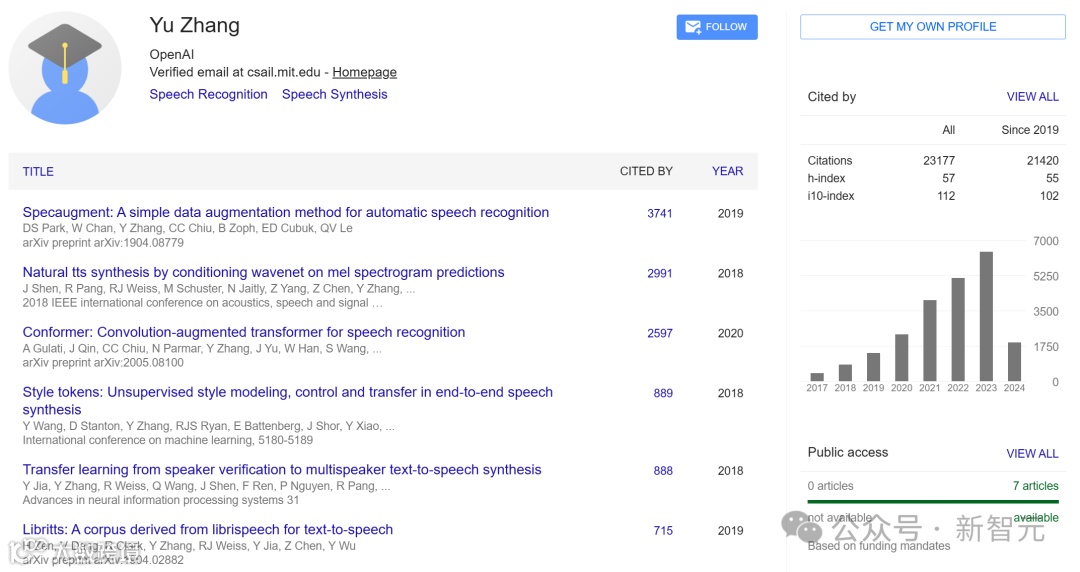The image size is (1080, 572).
Task: Click Get My Own Profile button
Action: [932, 27]
